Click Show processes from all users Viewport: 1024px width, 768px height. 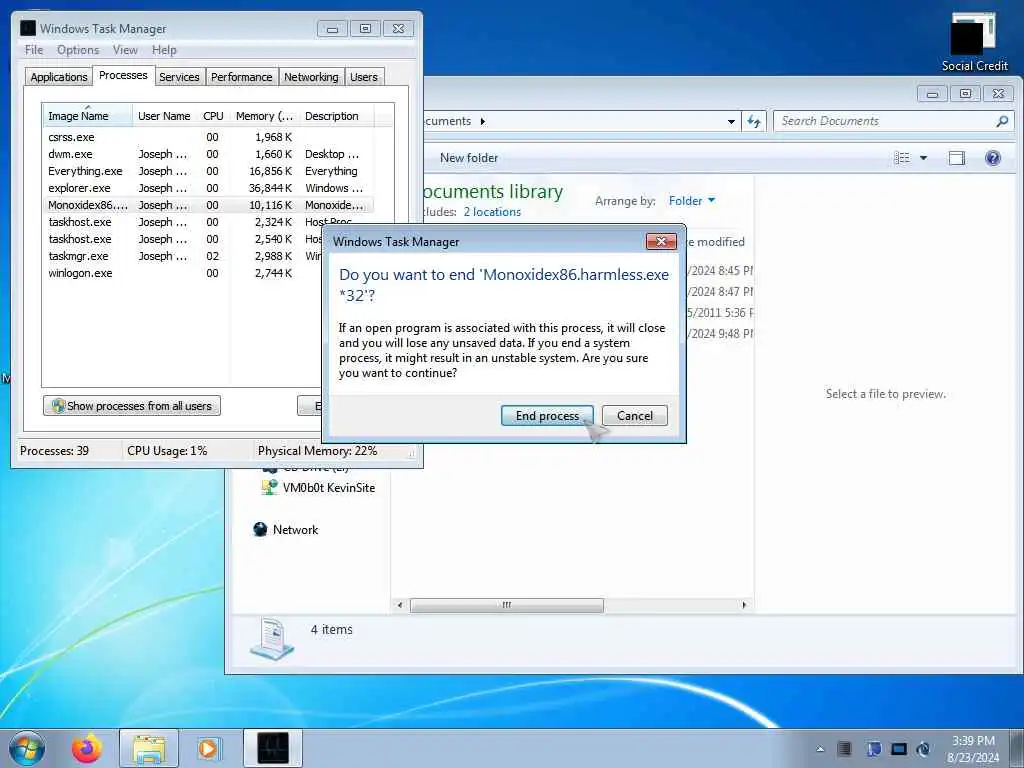[x=132, y=406]
